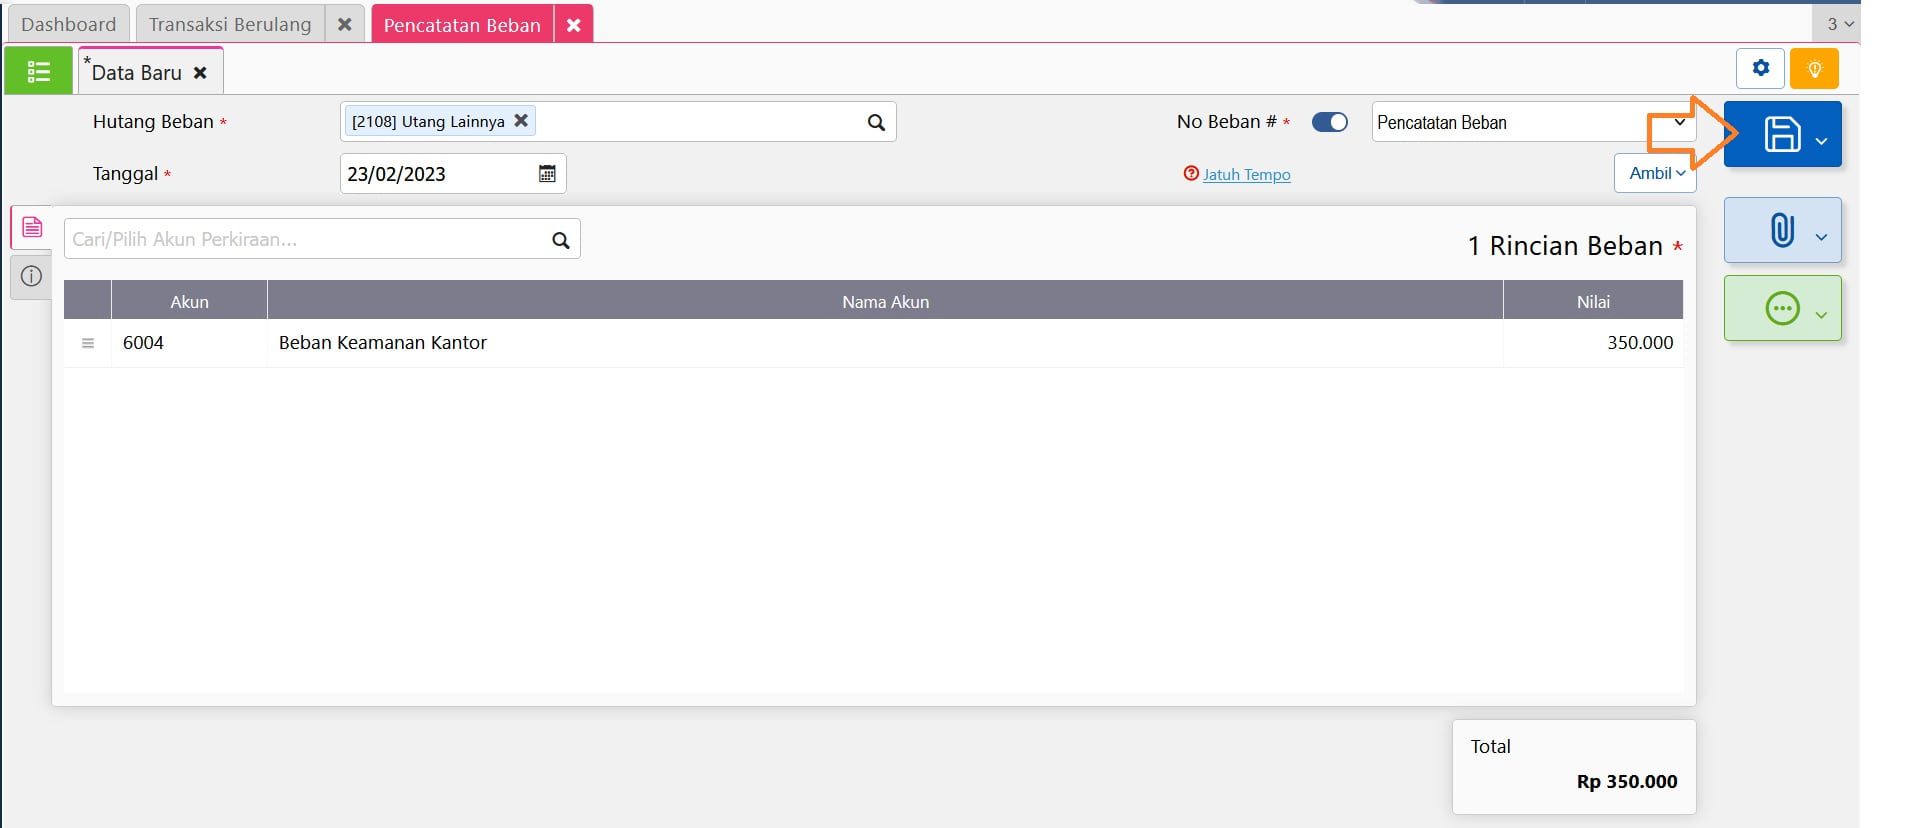The width and height of the screenshot is (1918, 828).
Task: Select the Beban Keamanan Kantor row
Action: pyautogui.click(x=383, y=343)
